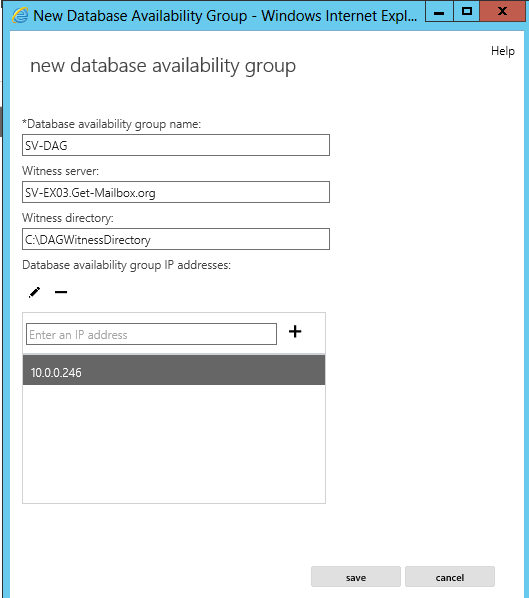Click the window title bar text
Screen dimensions: 529x598
[225, 16]
